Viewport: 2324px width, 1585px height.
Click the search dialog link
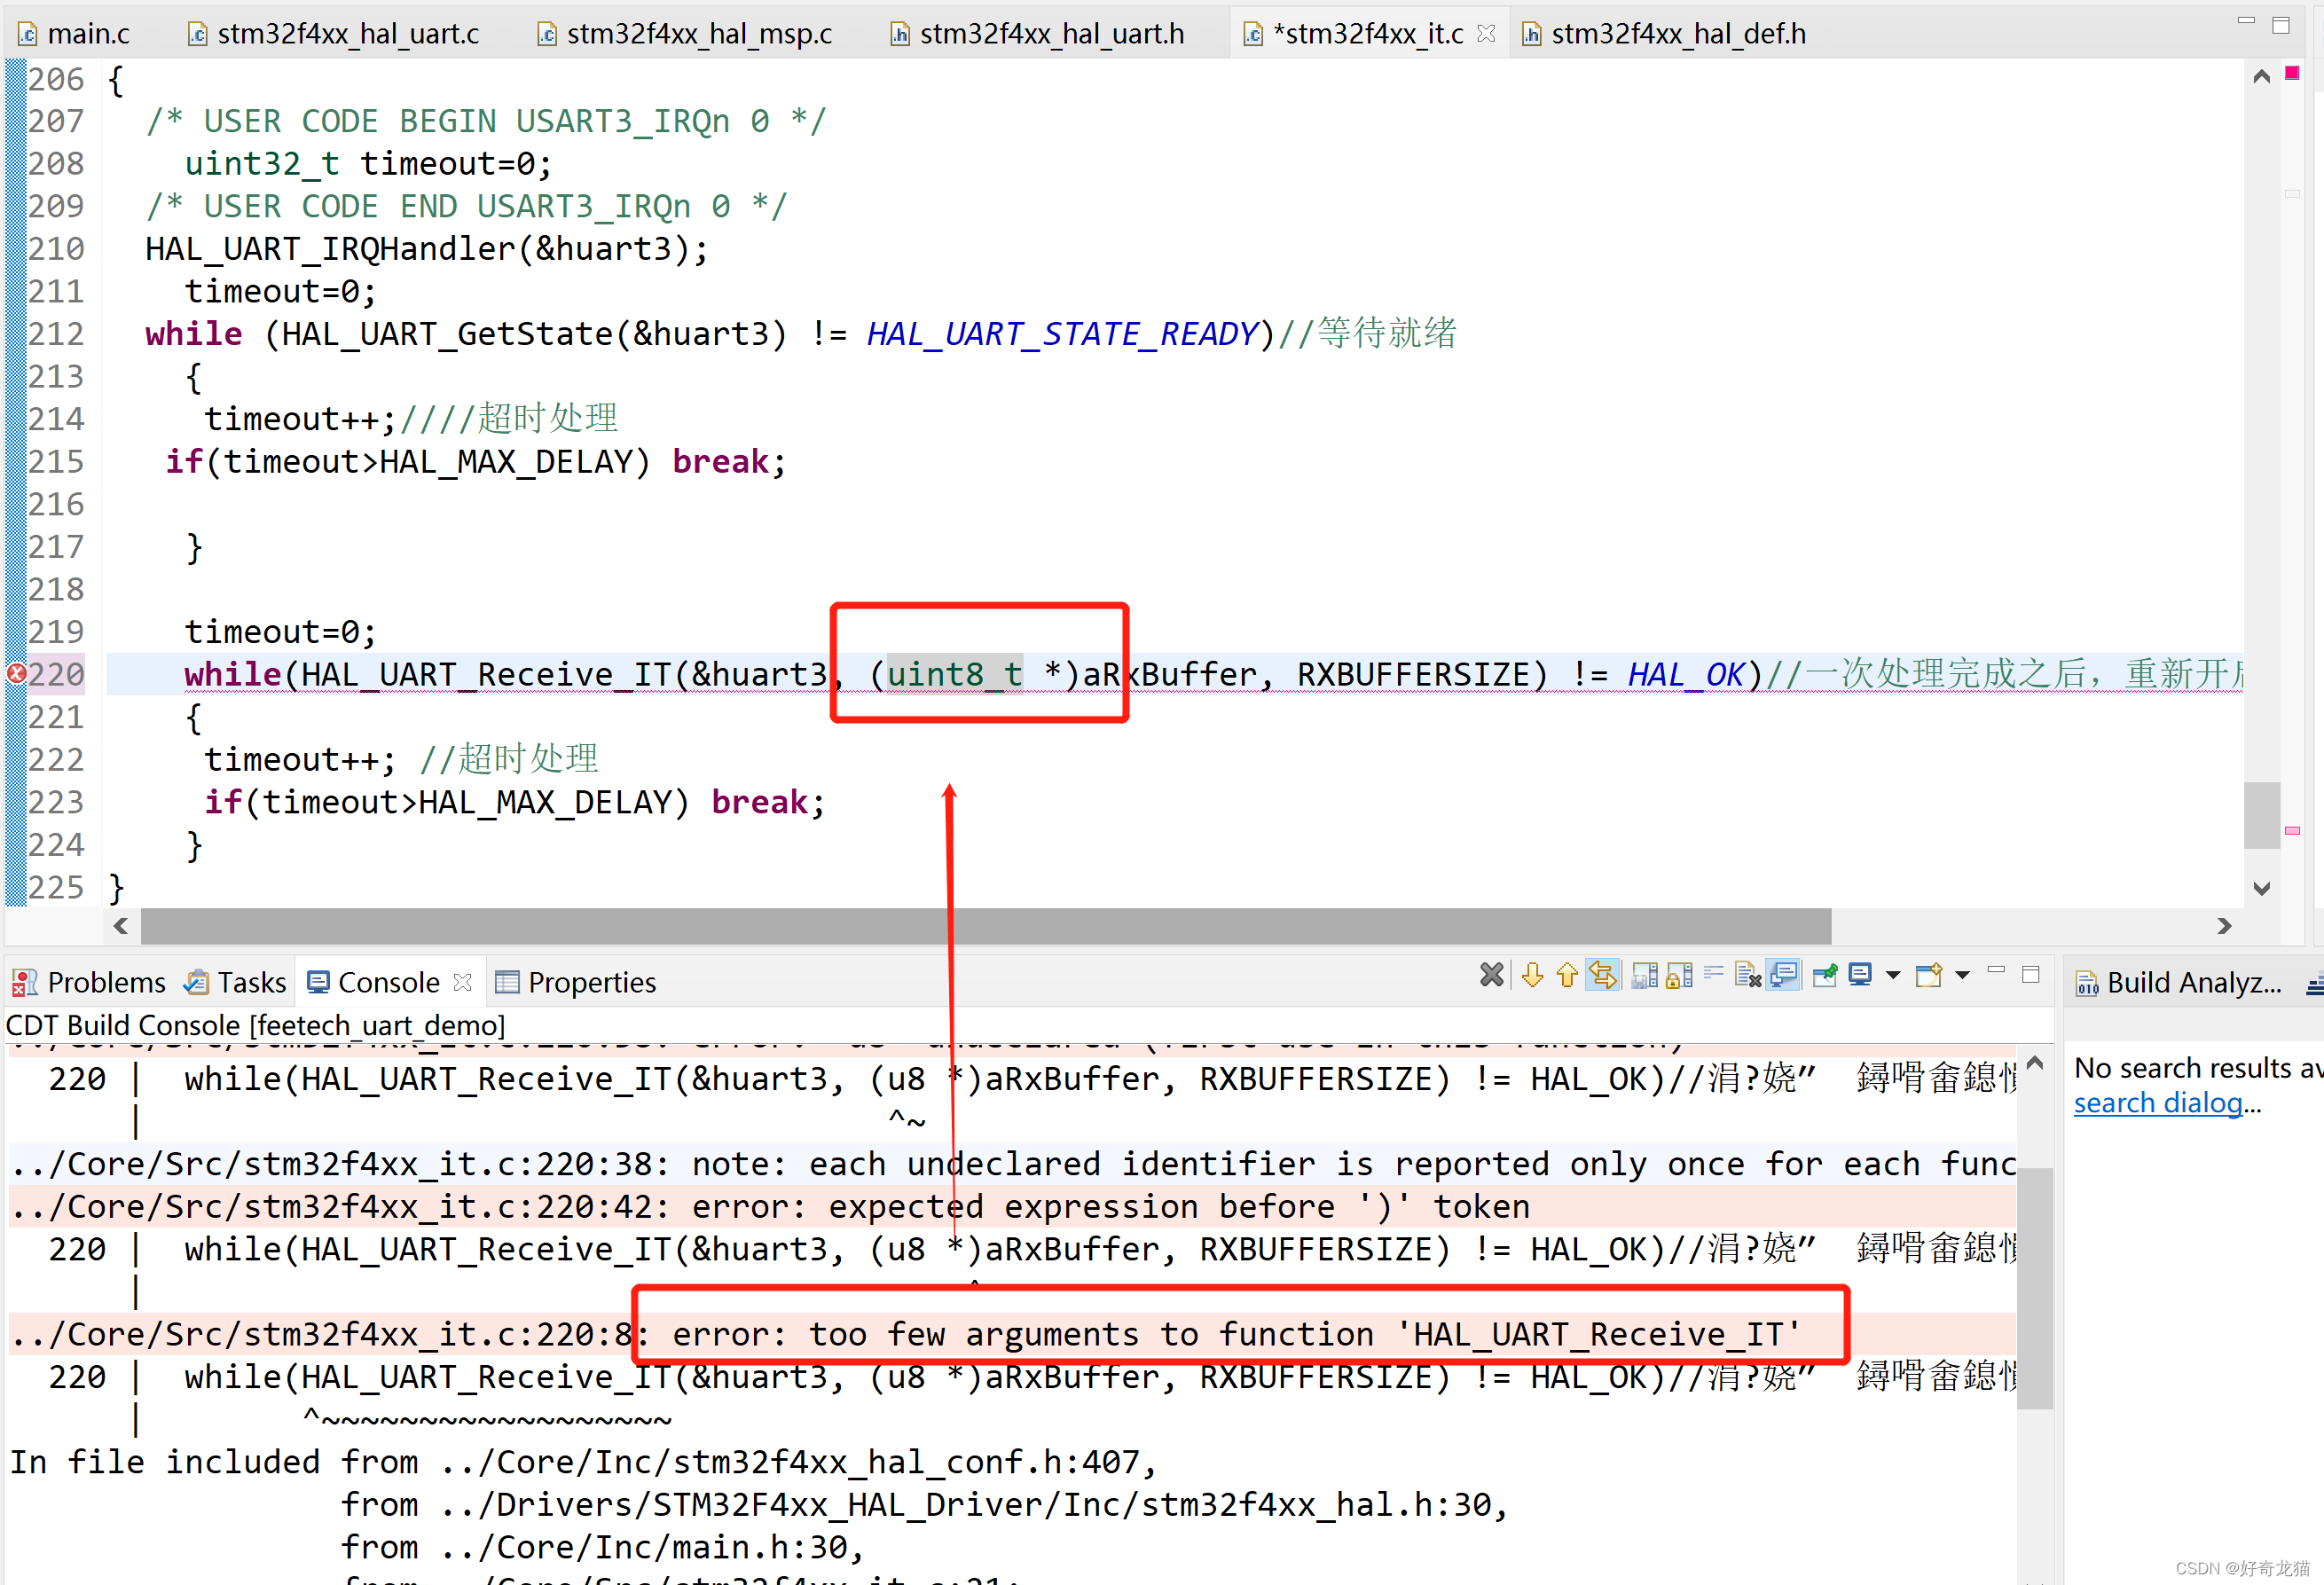[x=2157, y=1103]
